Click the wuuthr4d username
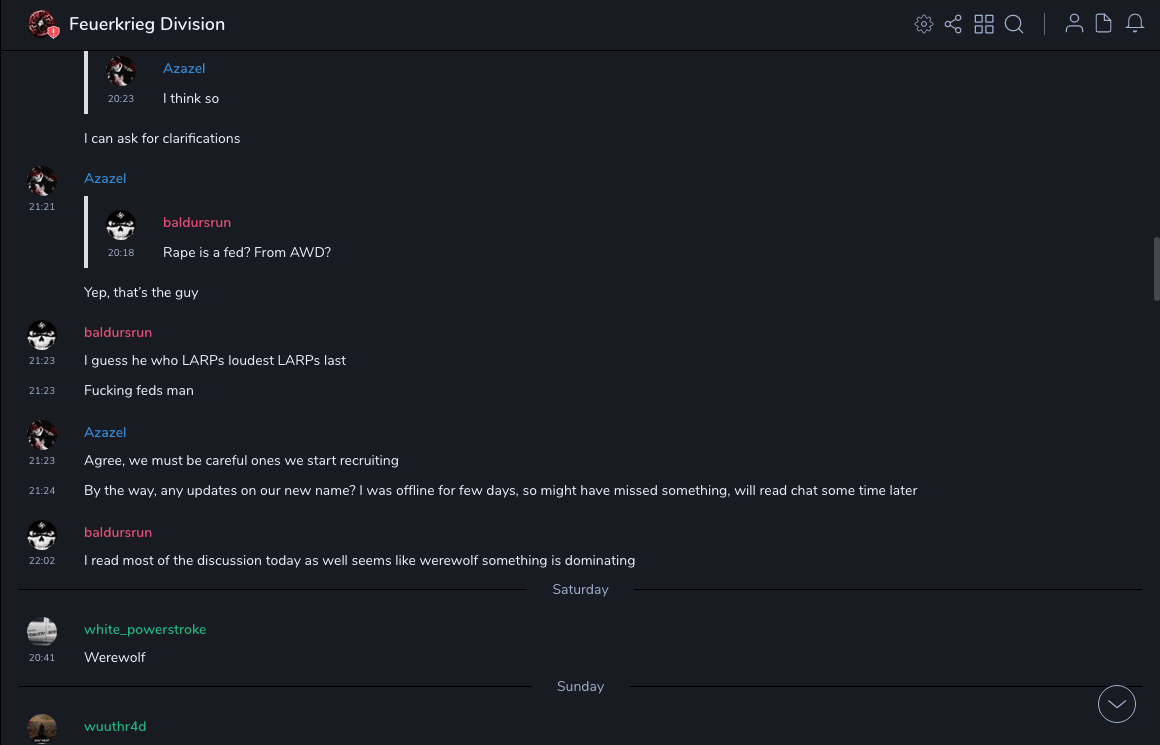This screenshot has height=745, width=1160. [115, 726]
